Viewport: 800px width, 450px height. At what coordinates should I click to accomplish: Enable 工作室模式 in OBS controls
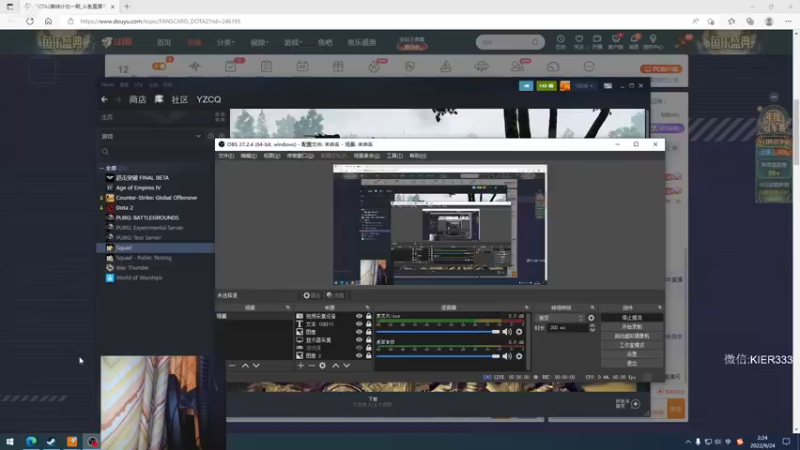pos(632,345)
